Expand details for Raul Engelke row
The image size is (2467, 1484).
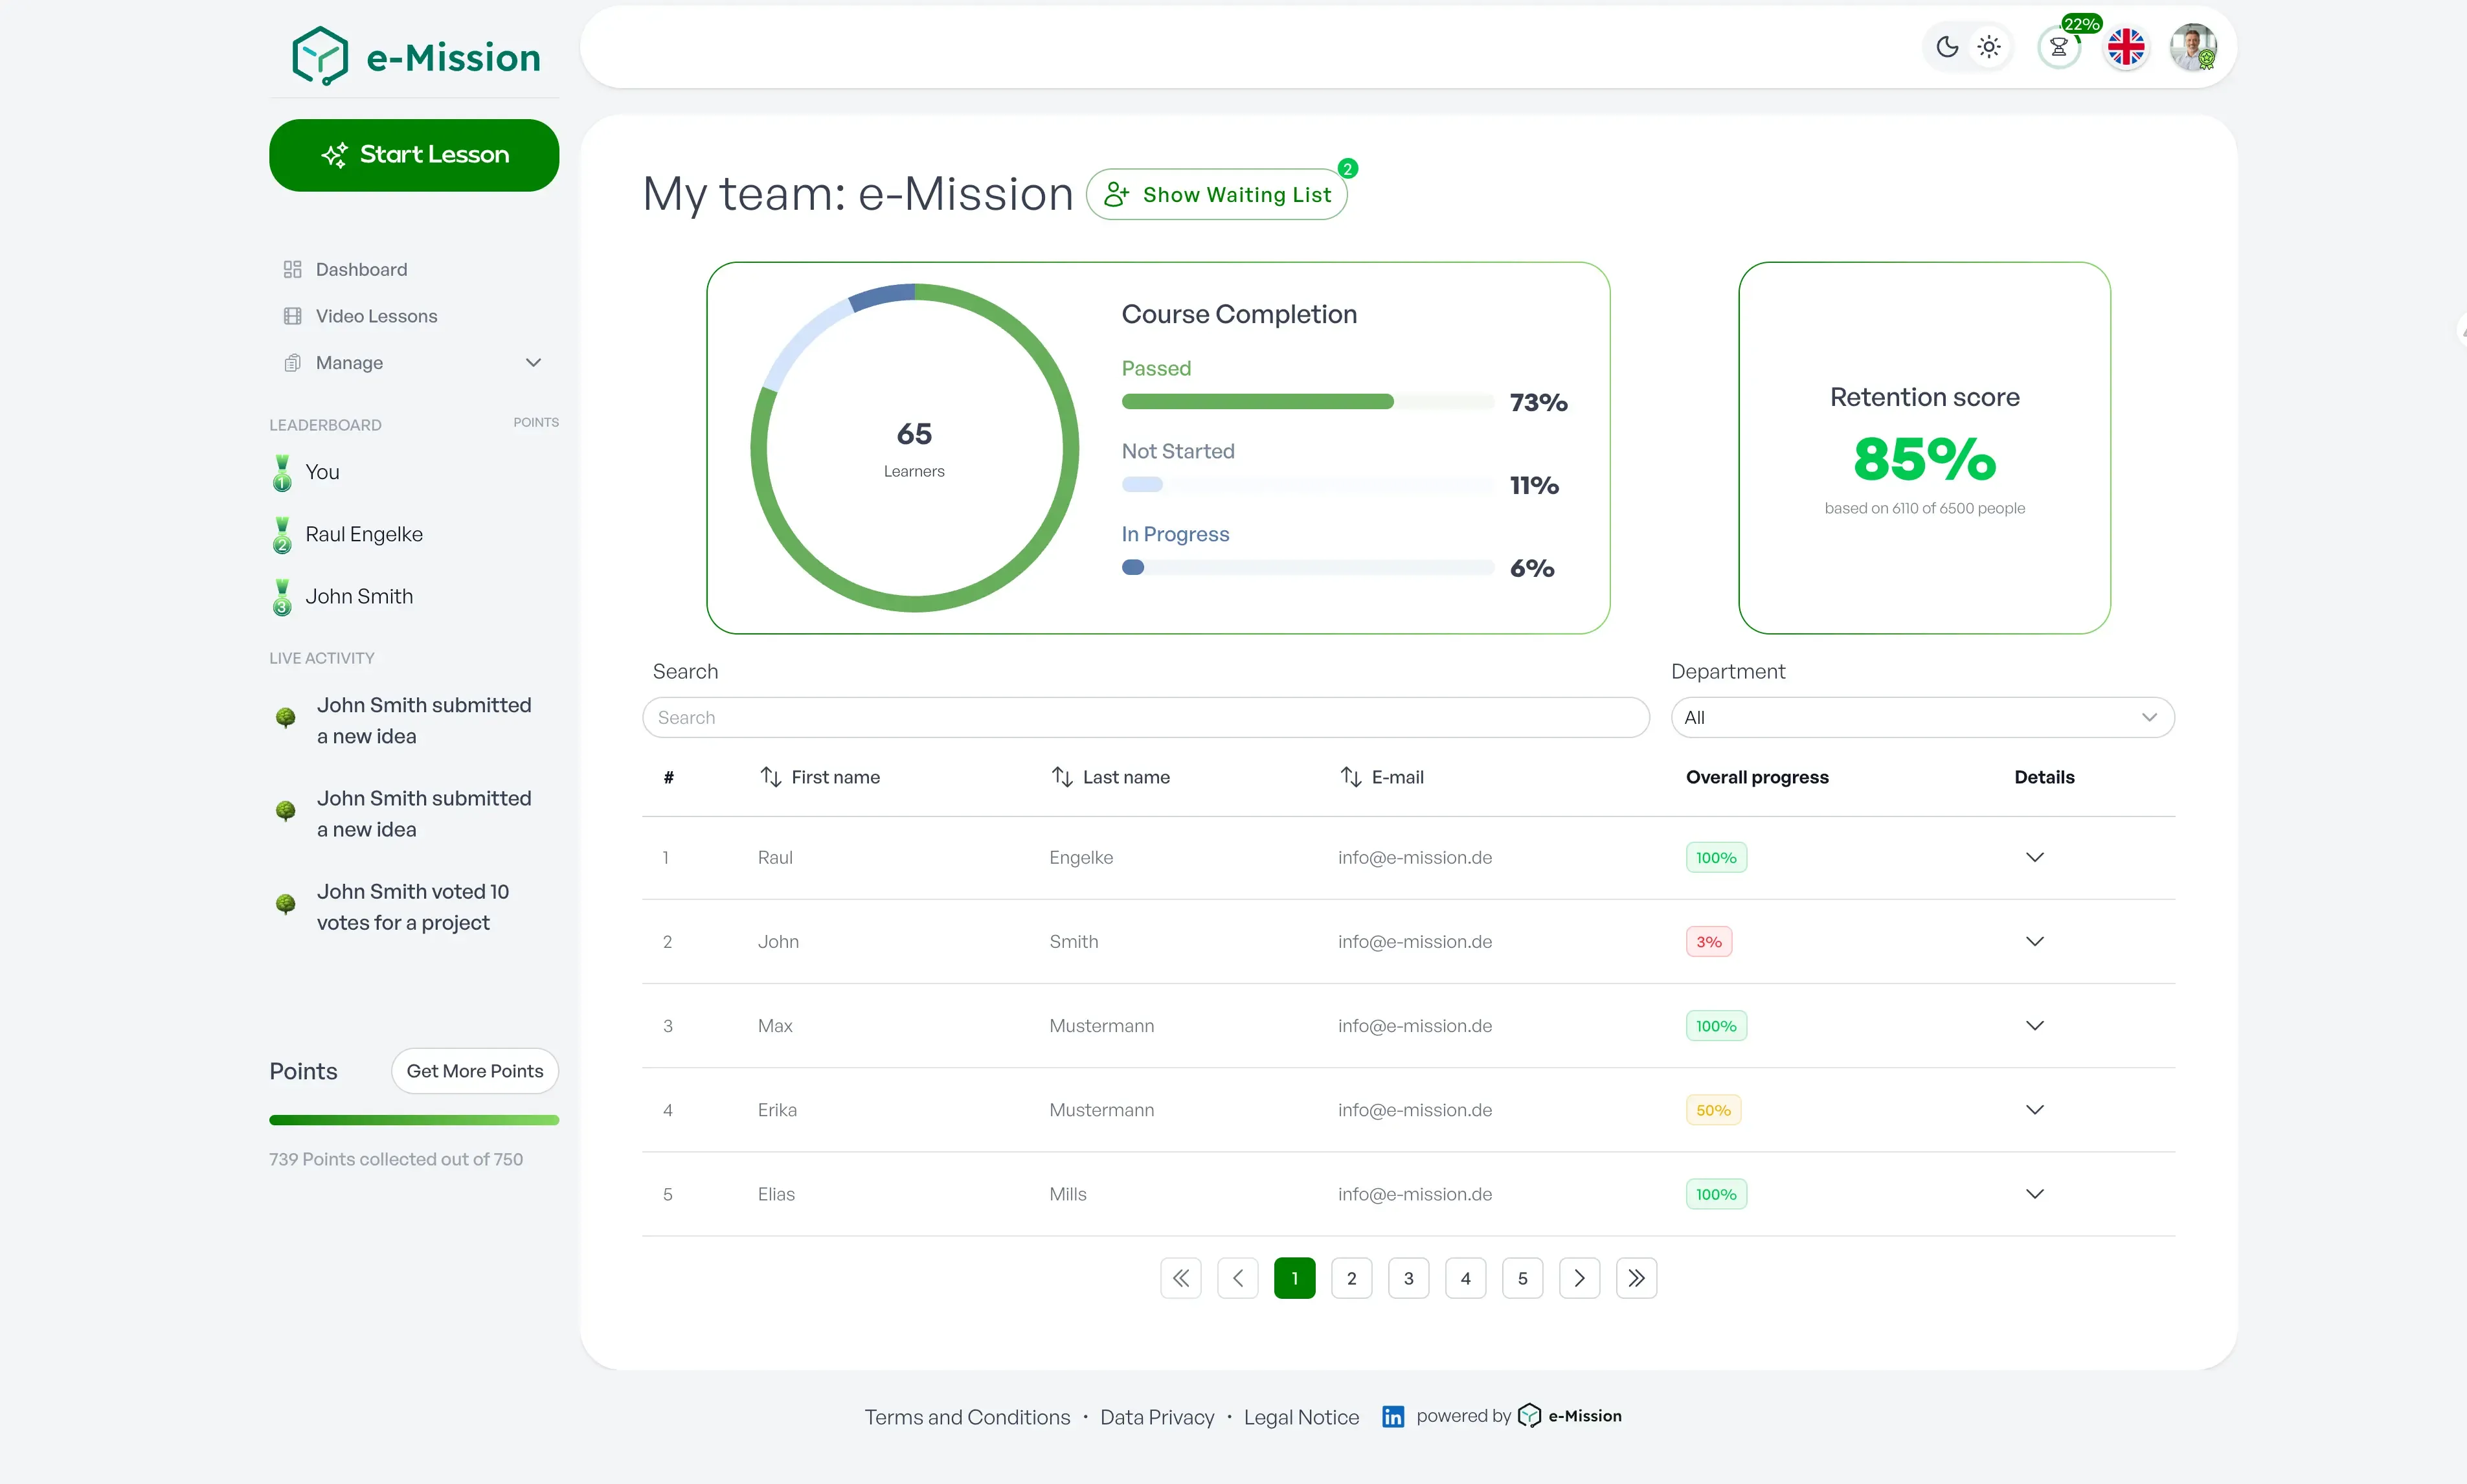click(2034, 857)
